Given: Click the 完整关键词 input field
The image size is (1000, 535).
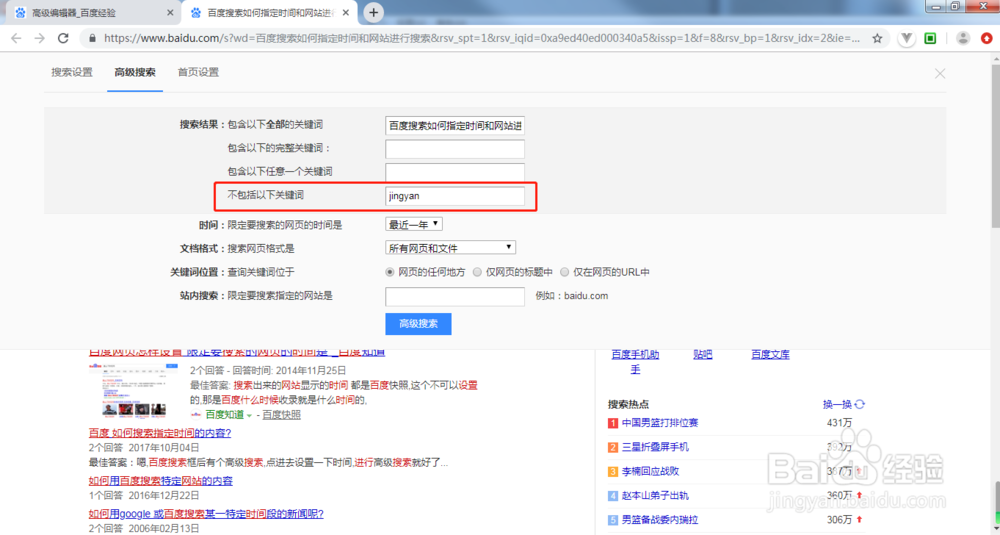Looking at the screenshot, I should click(x=455, y=149).
